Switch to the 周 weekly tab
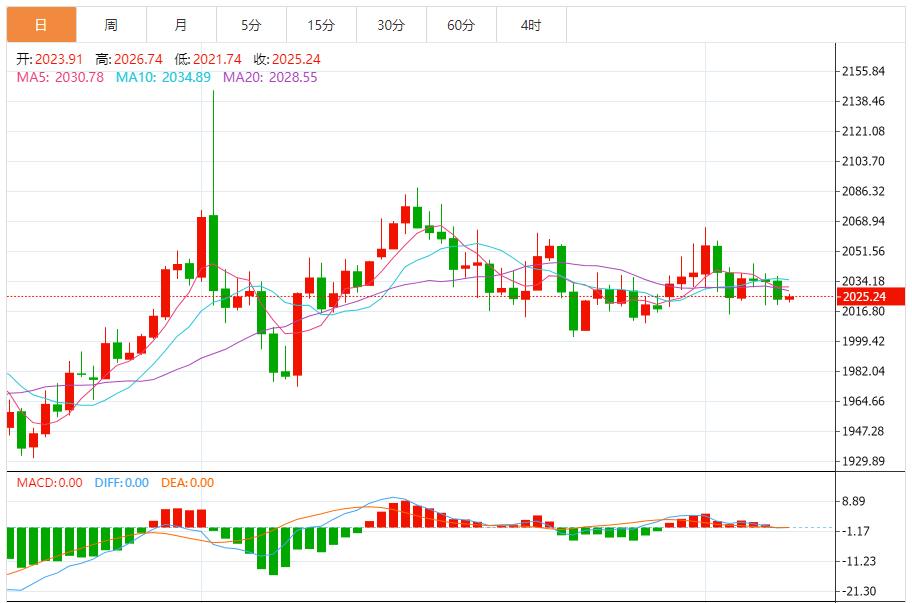Screen dimensions: 912x603 [x=111, y=25]
